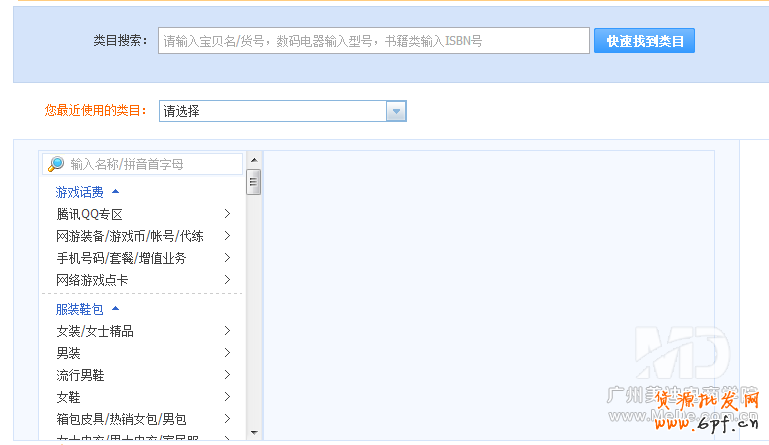Click the scroll down arrow in category list
This screenshot has height=445, width=769.
(254, 432)
